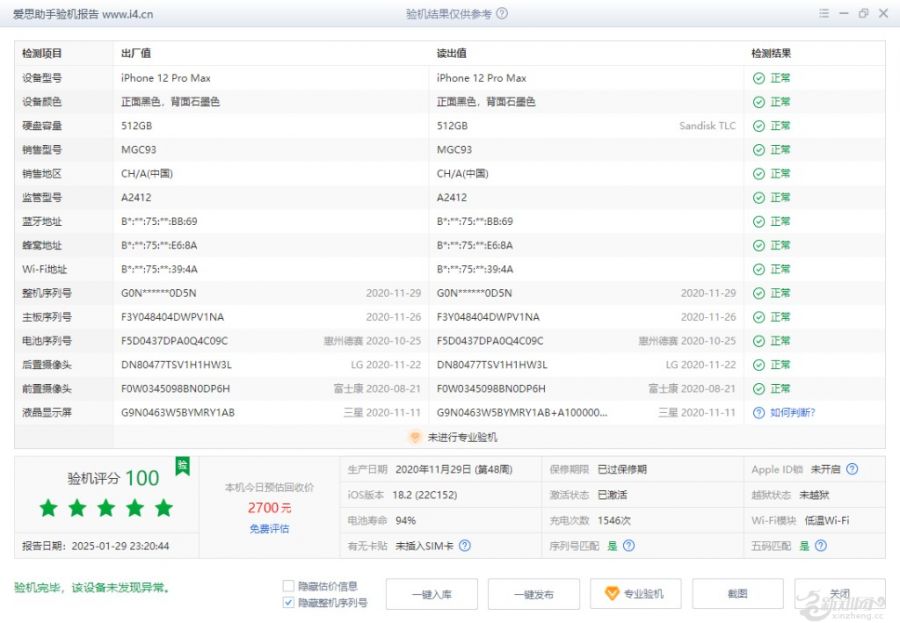Click the question icon in 液晶显示屏 row

[759, 413]
